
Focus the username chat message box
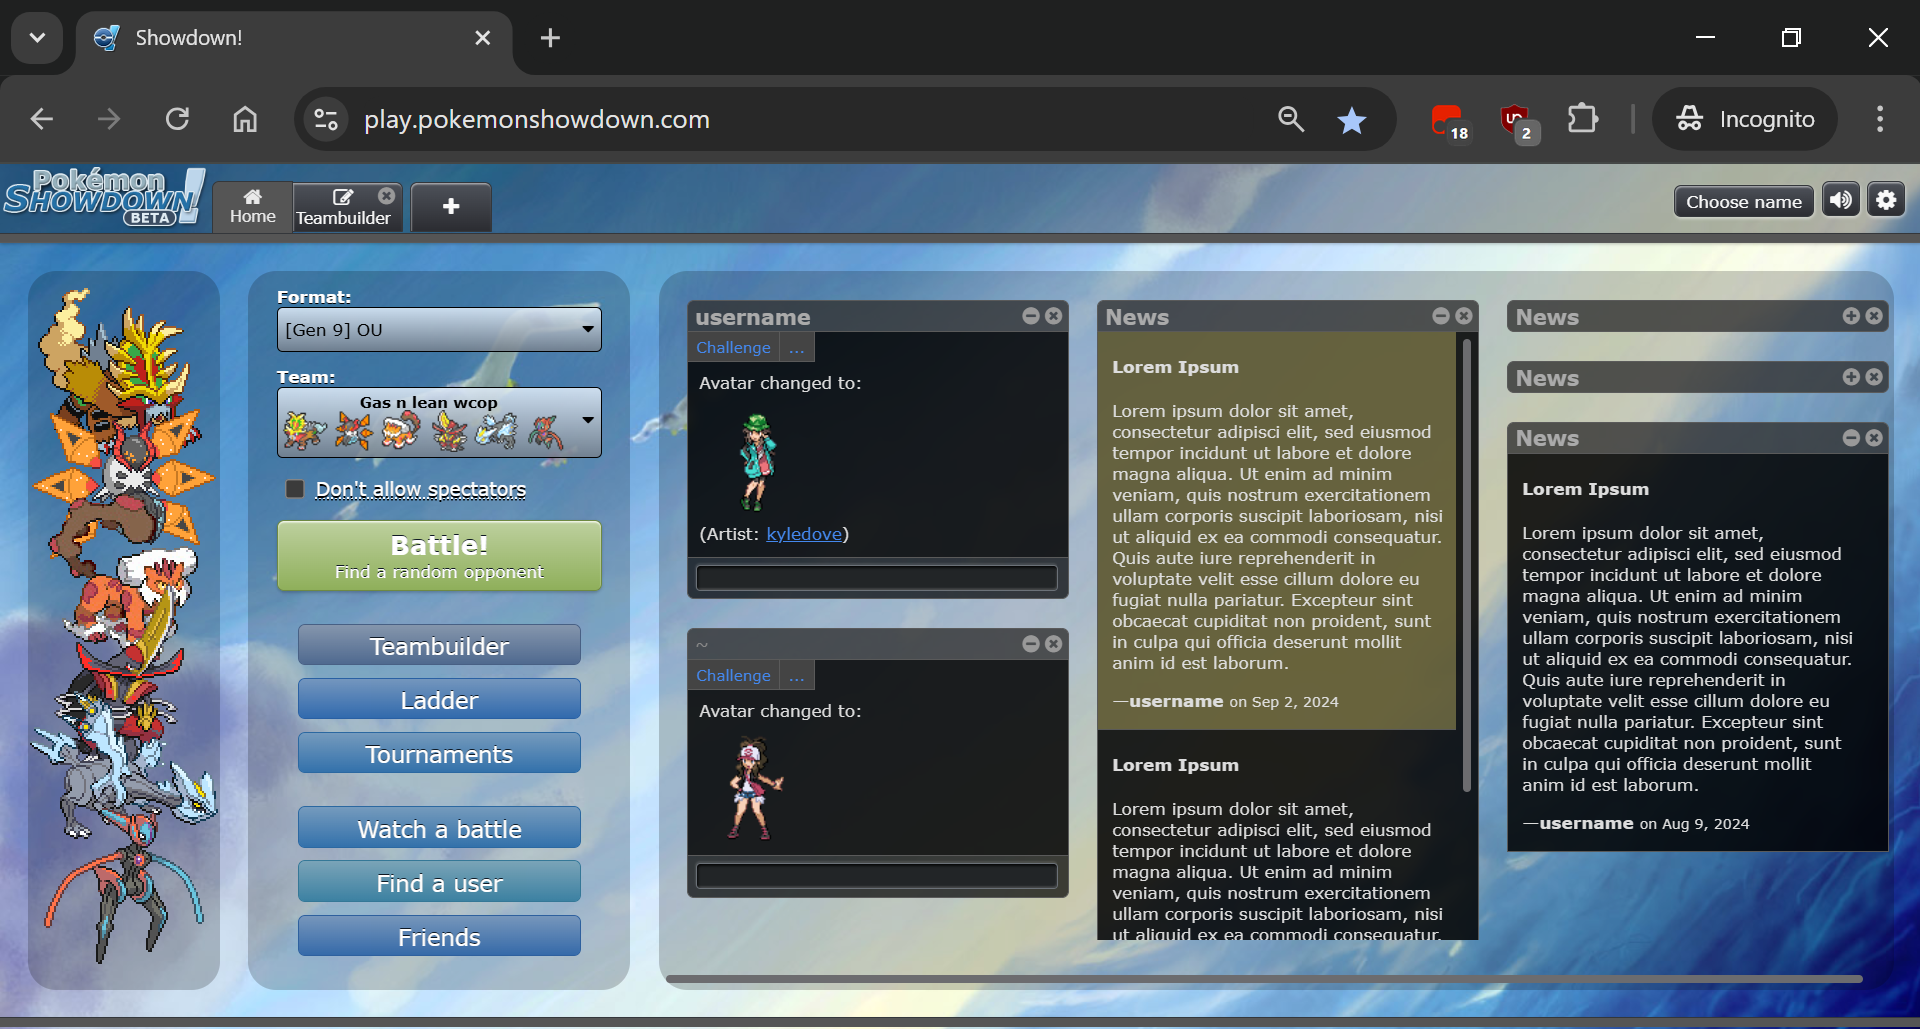876,577
